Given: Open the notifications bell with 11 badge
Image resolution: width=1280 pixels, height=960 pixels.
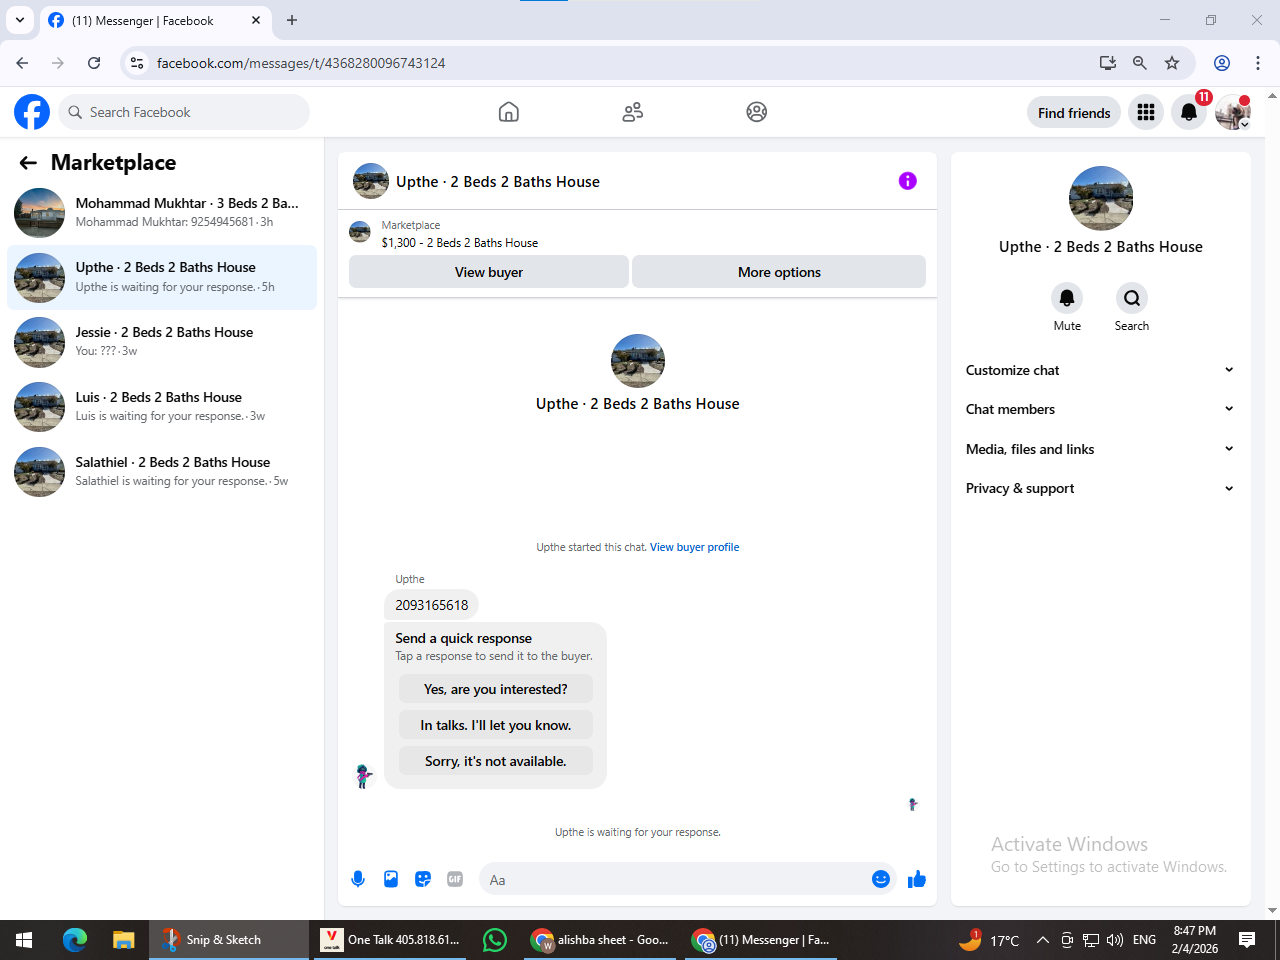Looking at the screenshot, I should [x=1189, y=112].
